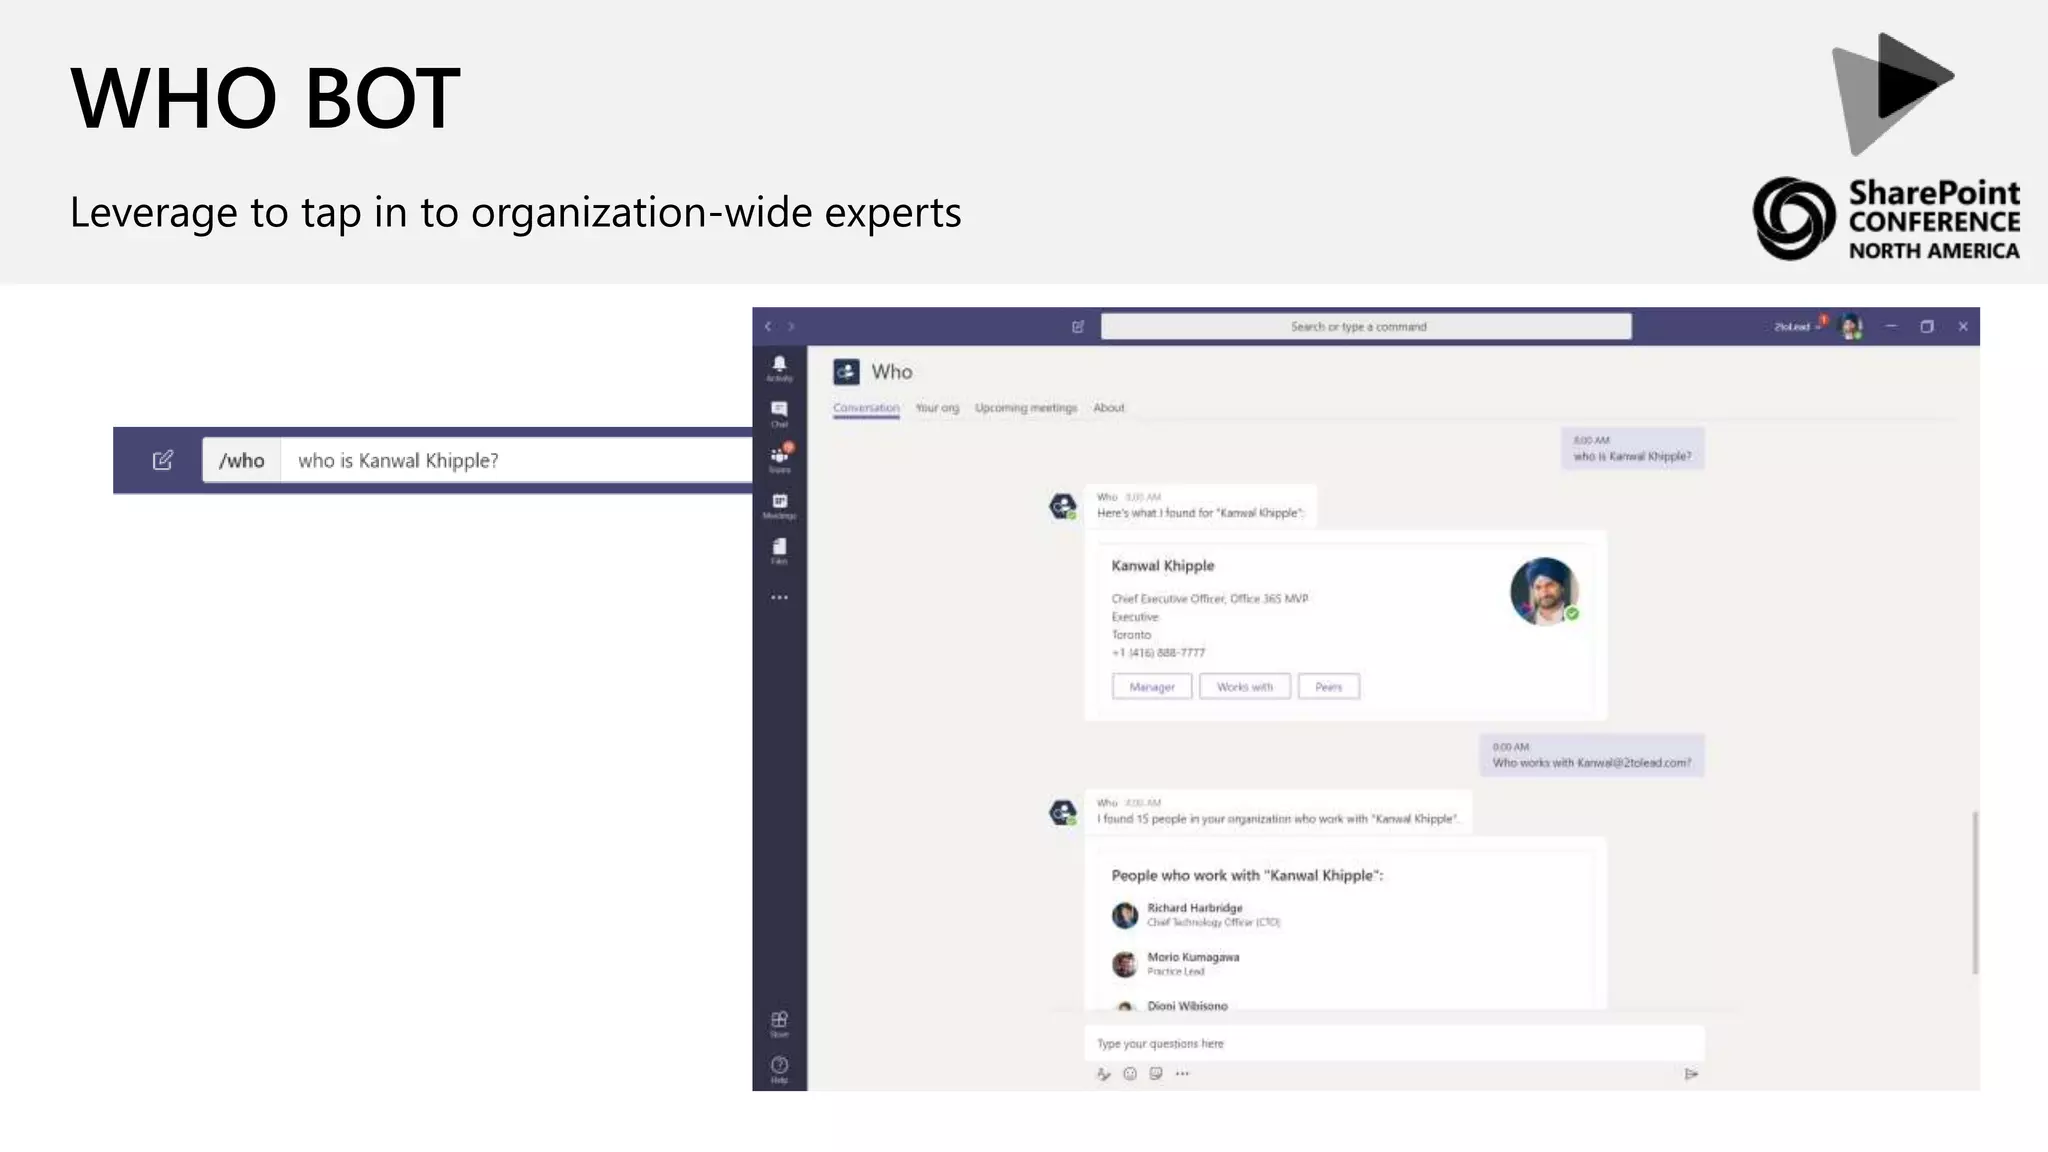Click the /who command input field
The width and height of the screenshot is (2048, 1152).
pyautogui.click(x=516, y=460)
